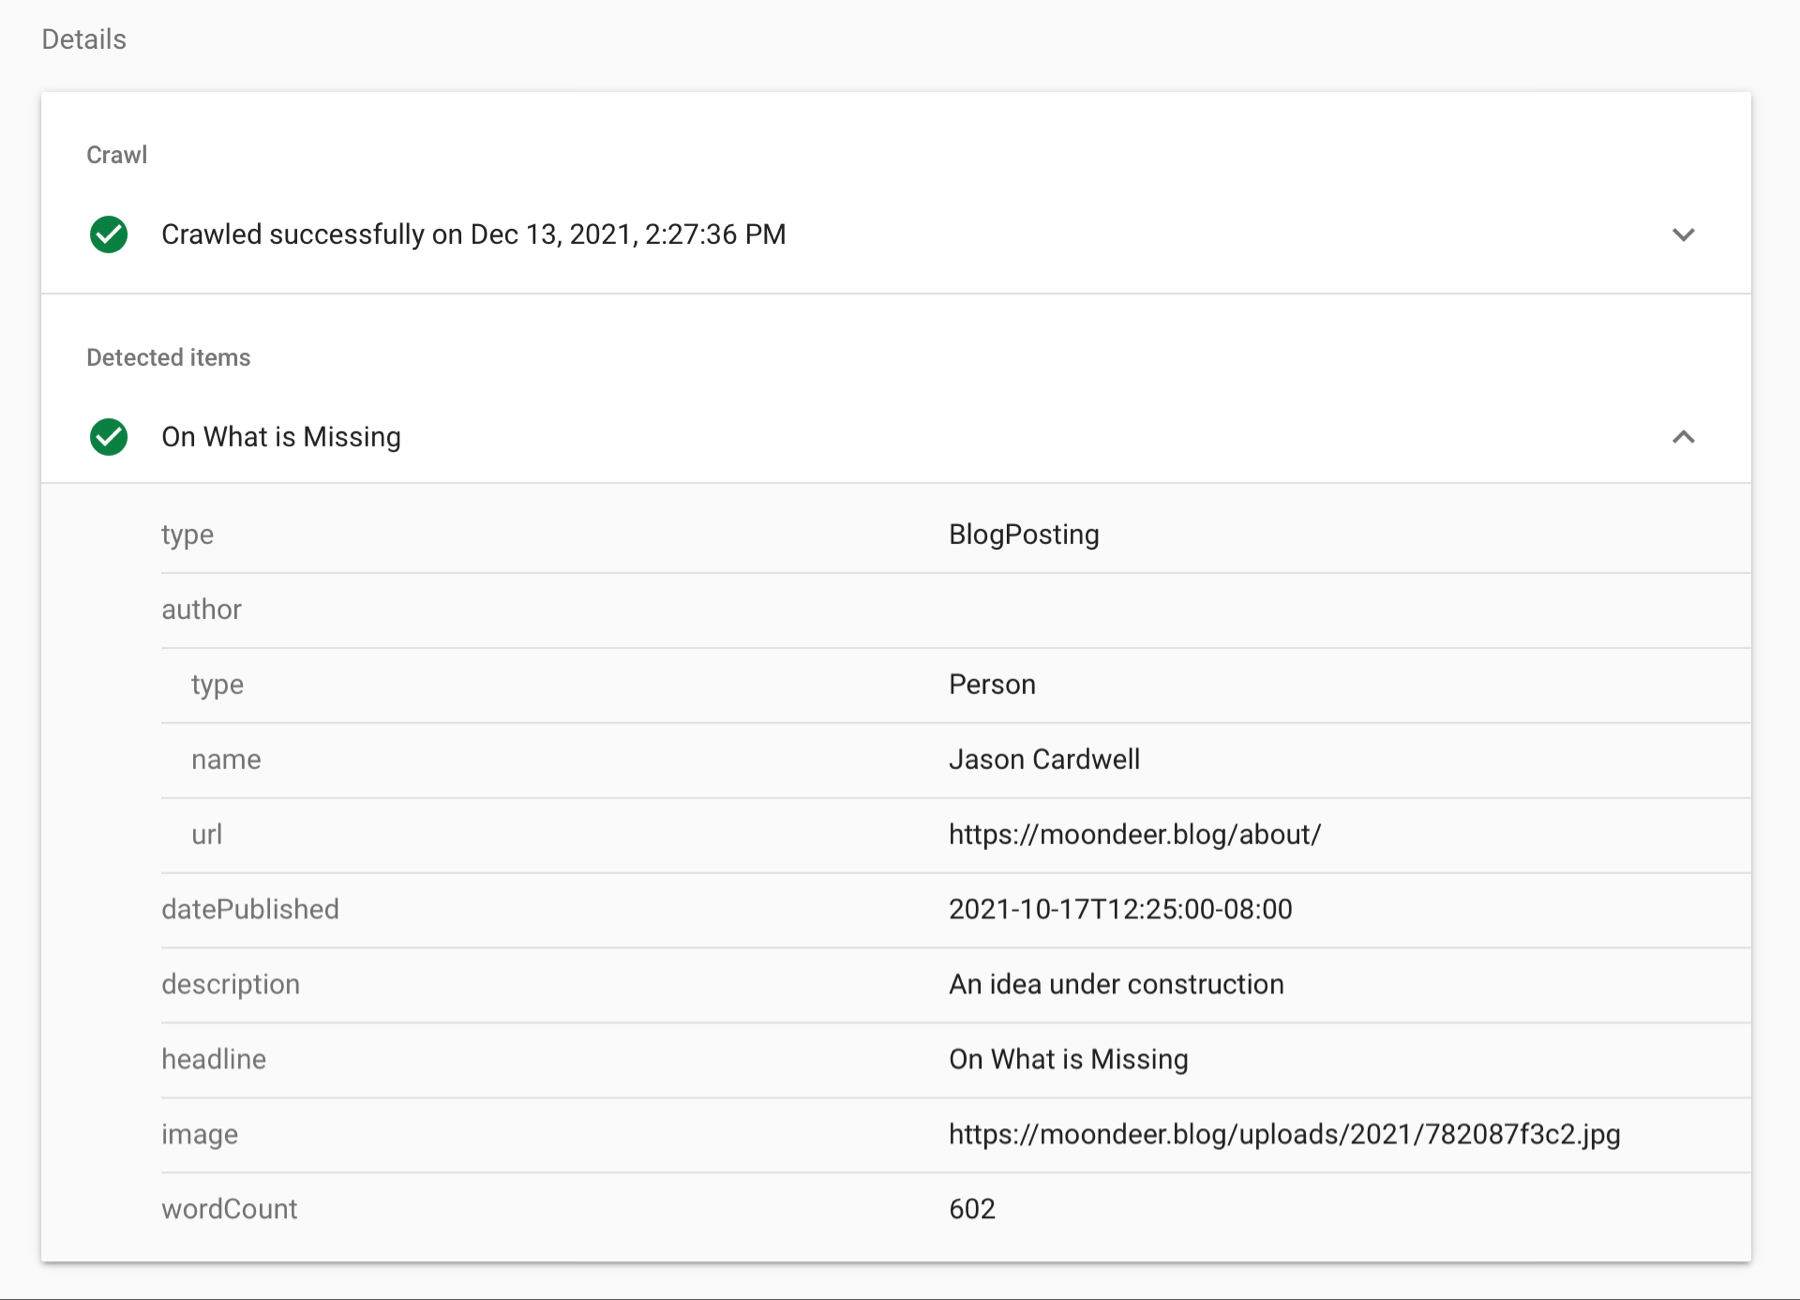Click the Jason Cardwell name value
This screenshot has width=1800, height=1300.
[x=1044, y=760]
